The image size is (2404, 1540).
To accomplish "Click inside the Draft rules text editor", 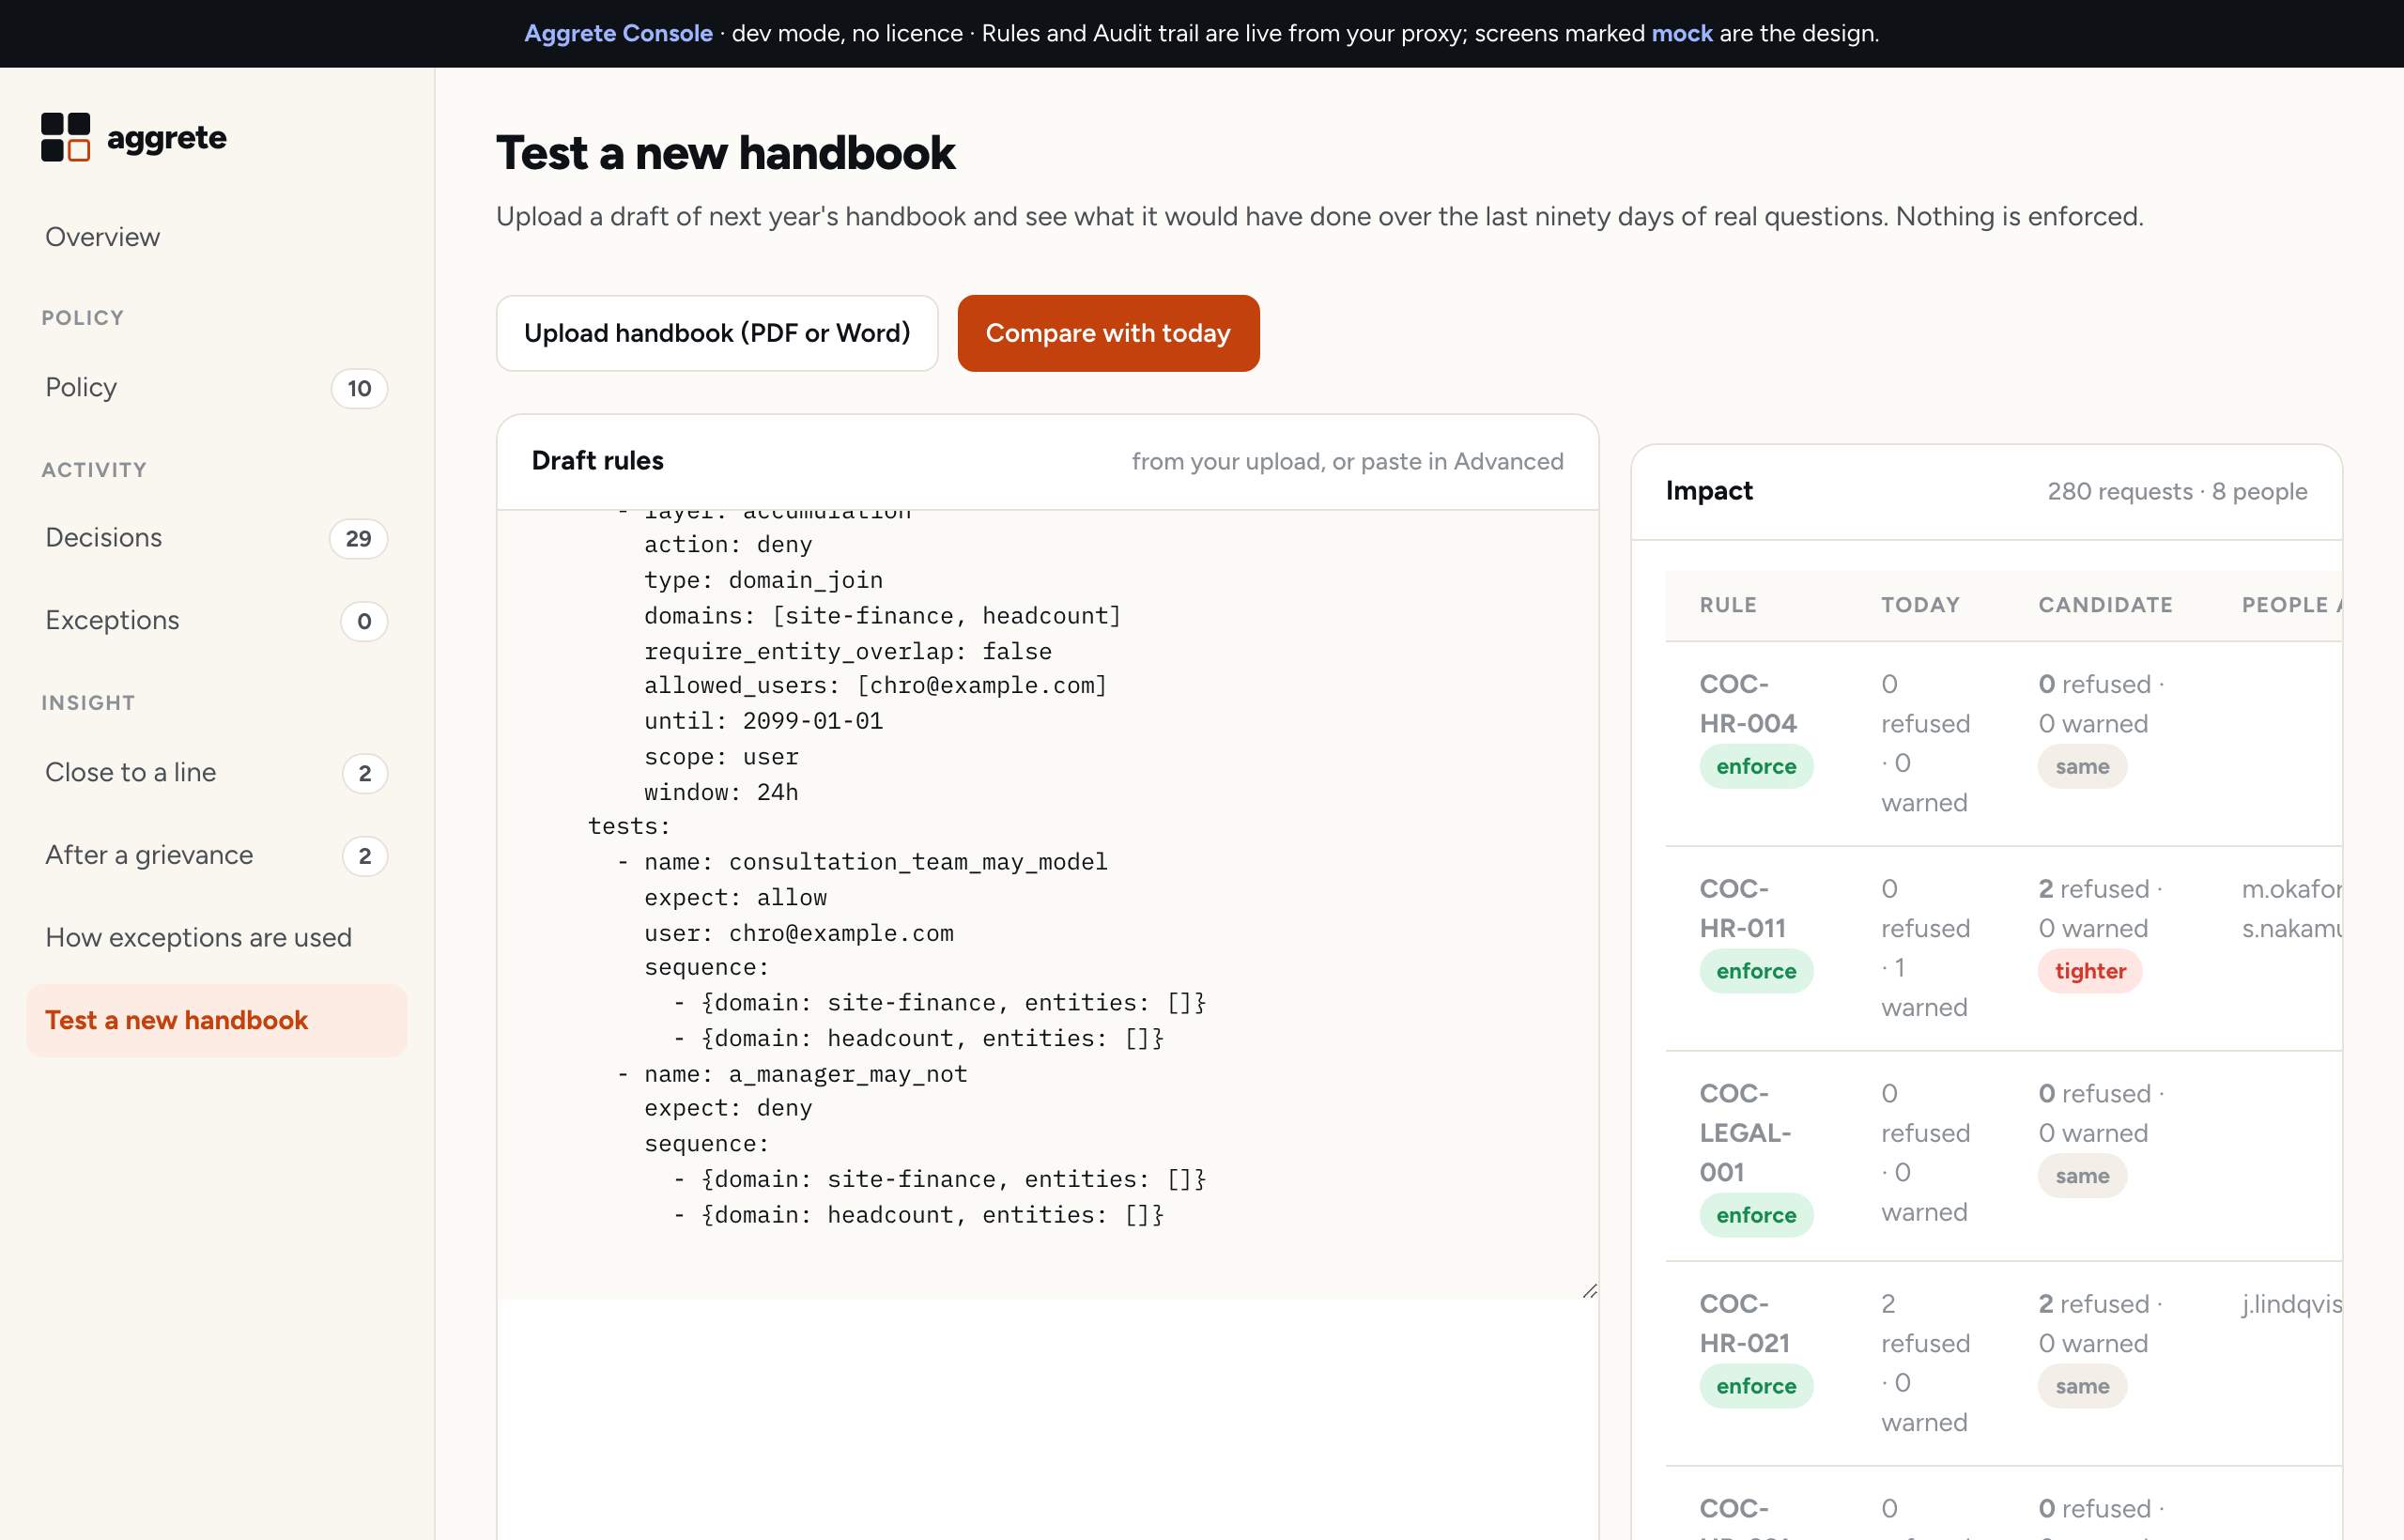I will pos(1047,905).
